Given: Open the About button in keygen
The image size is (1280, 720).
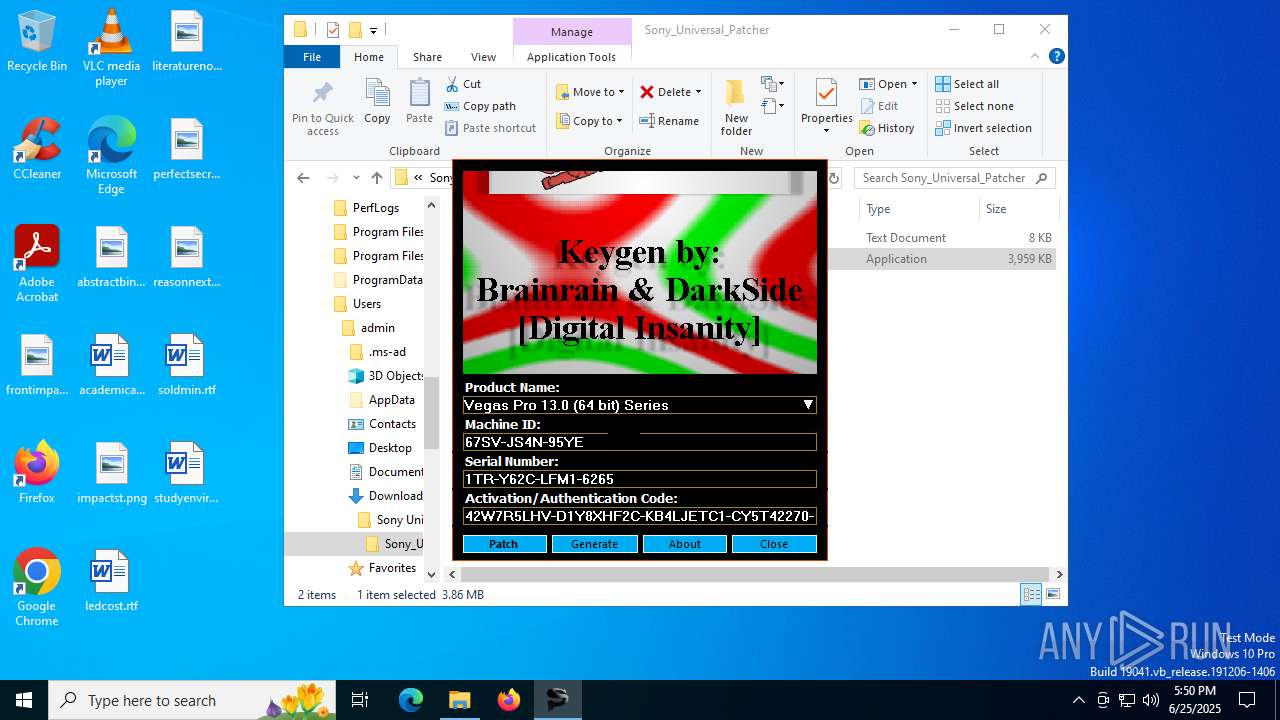Looking at the screenshot, I should point(684,544).
